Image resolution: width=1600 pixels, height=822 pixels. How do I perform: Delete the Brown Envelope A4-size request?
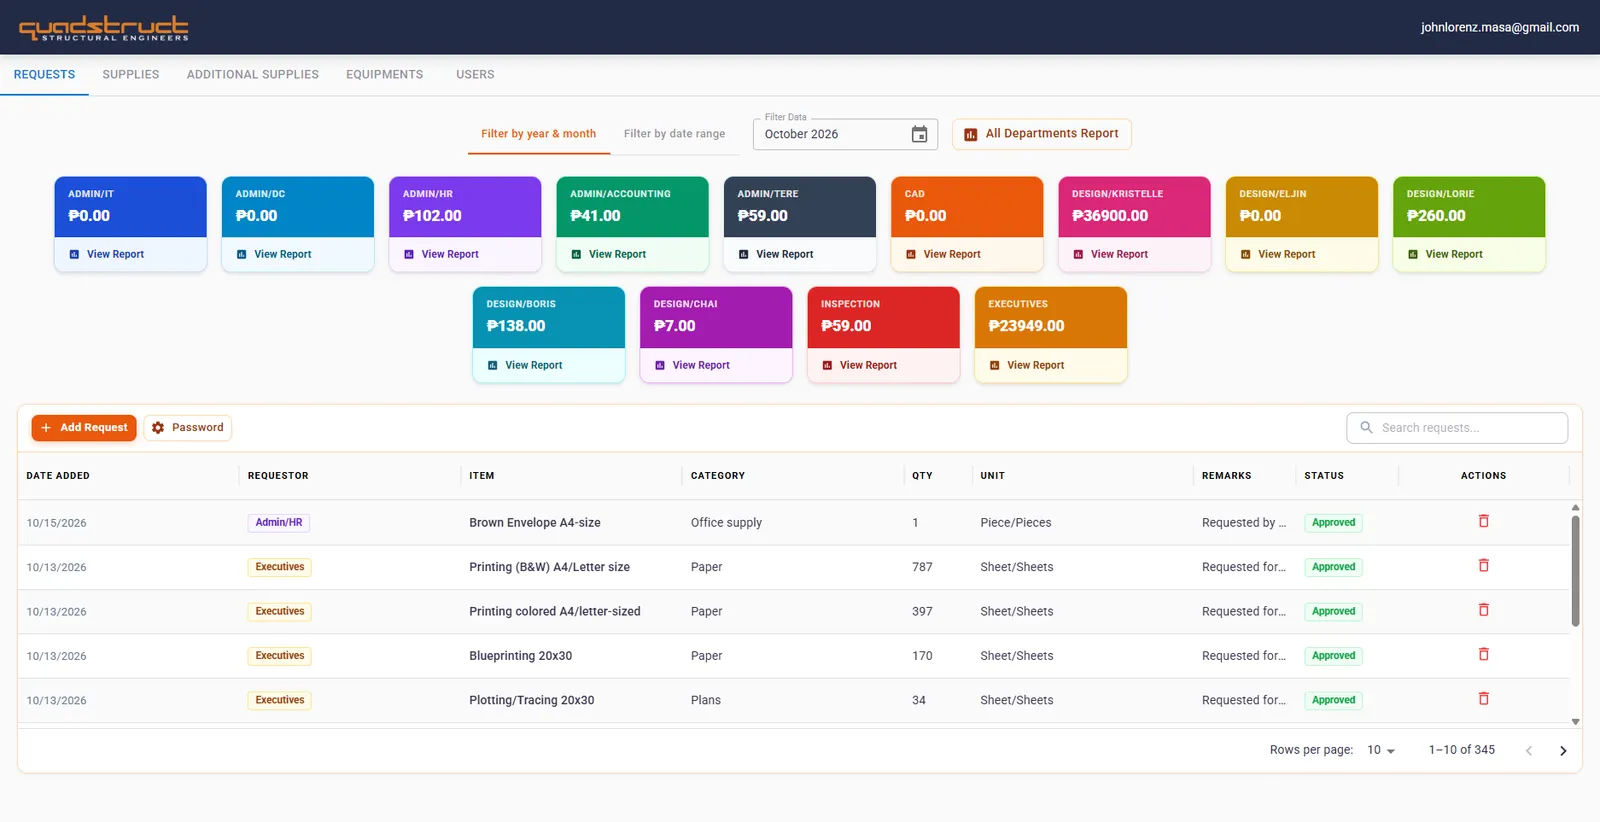coord(1483,521)
